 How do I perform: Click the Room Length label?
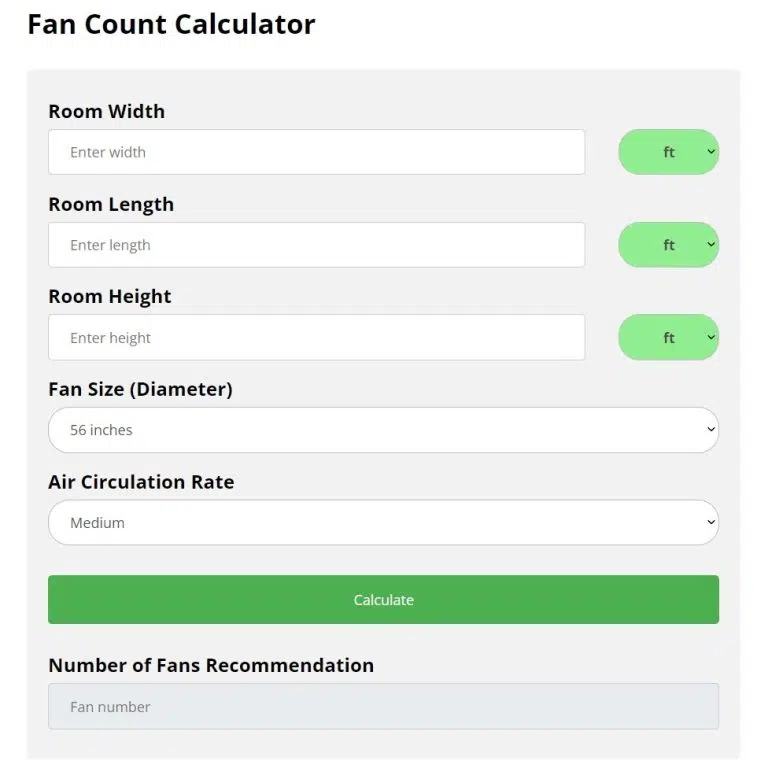111,205
